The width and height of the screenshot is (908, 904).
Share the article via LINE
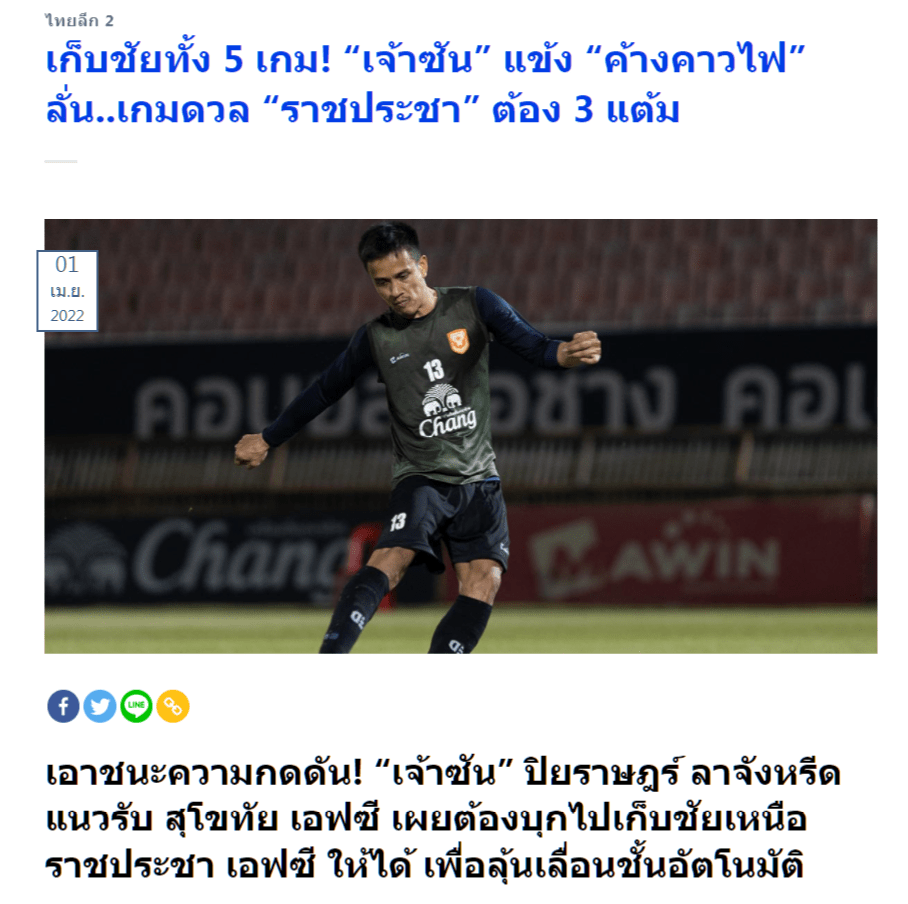(x=136, y=706)
